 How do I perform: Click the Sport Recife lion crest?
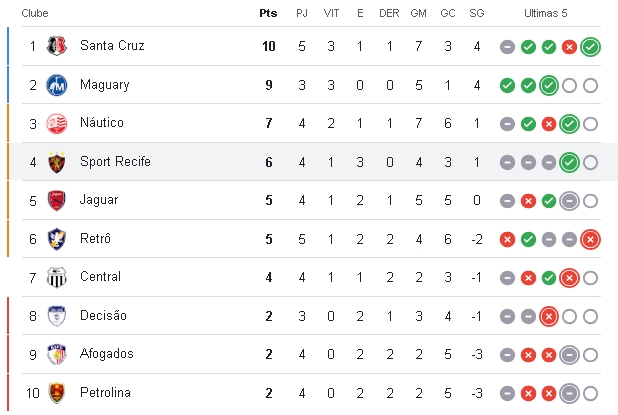click(x=56, y=162)
